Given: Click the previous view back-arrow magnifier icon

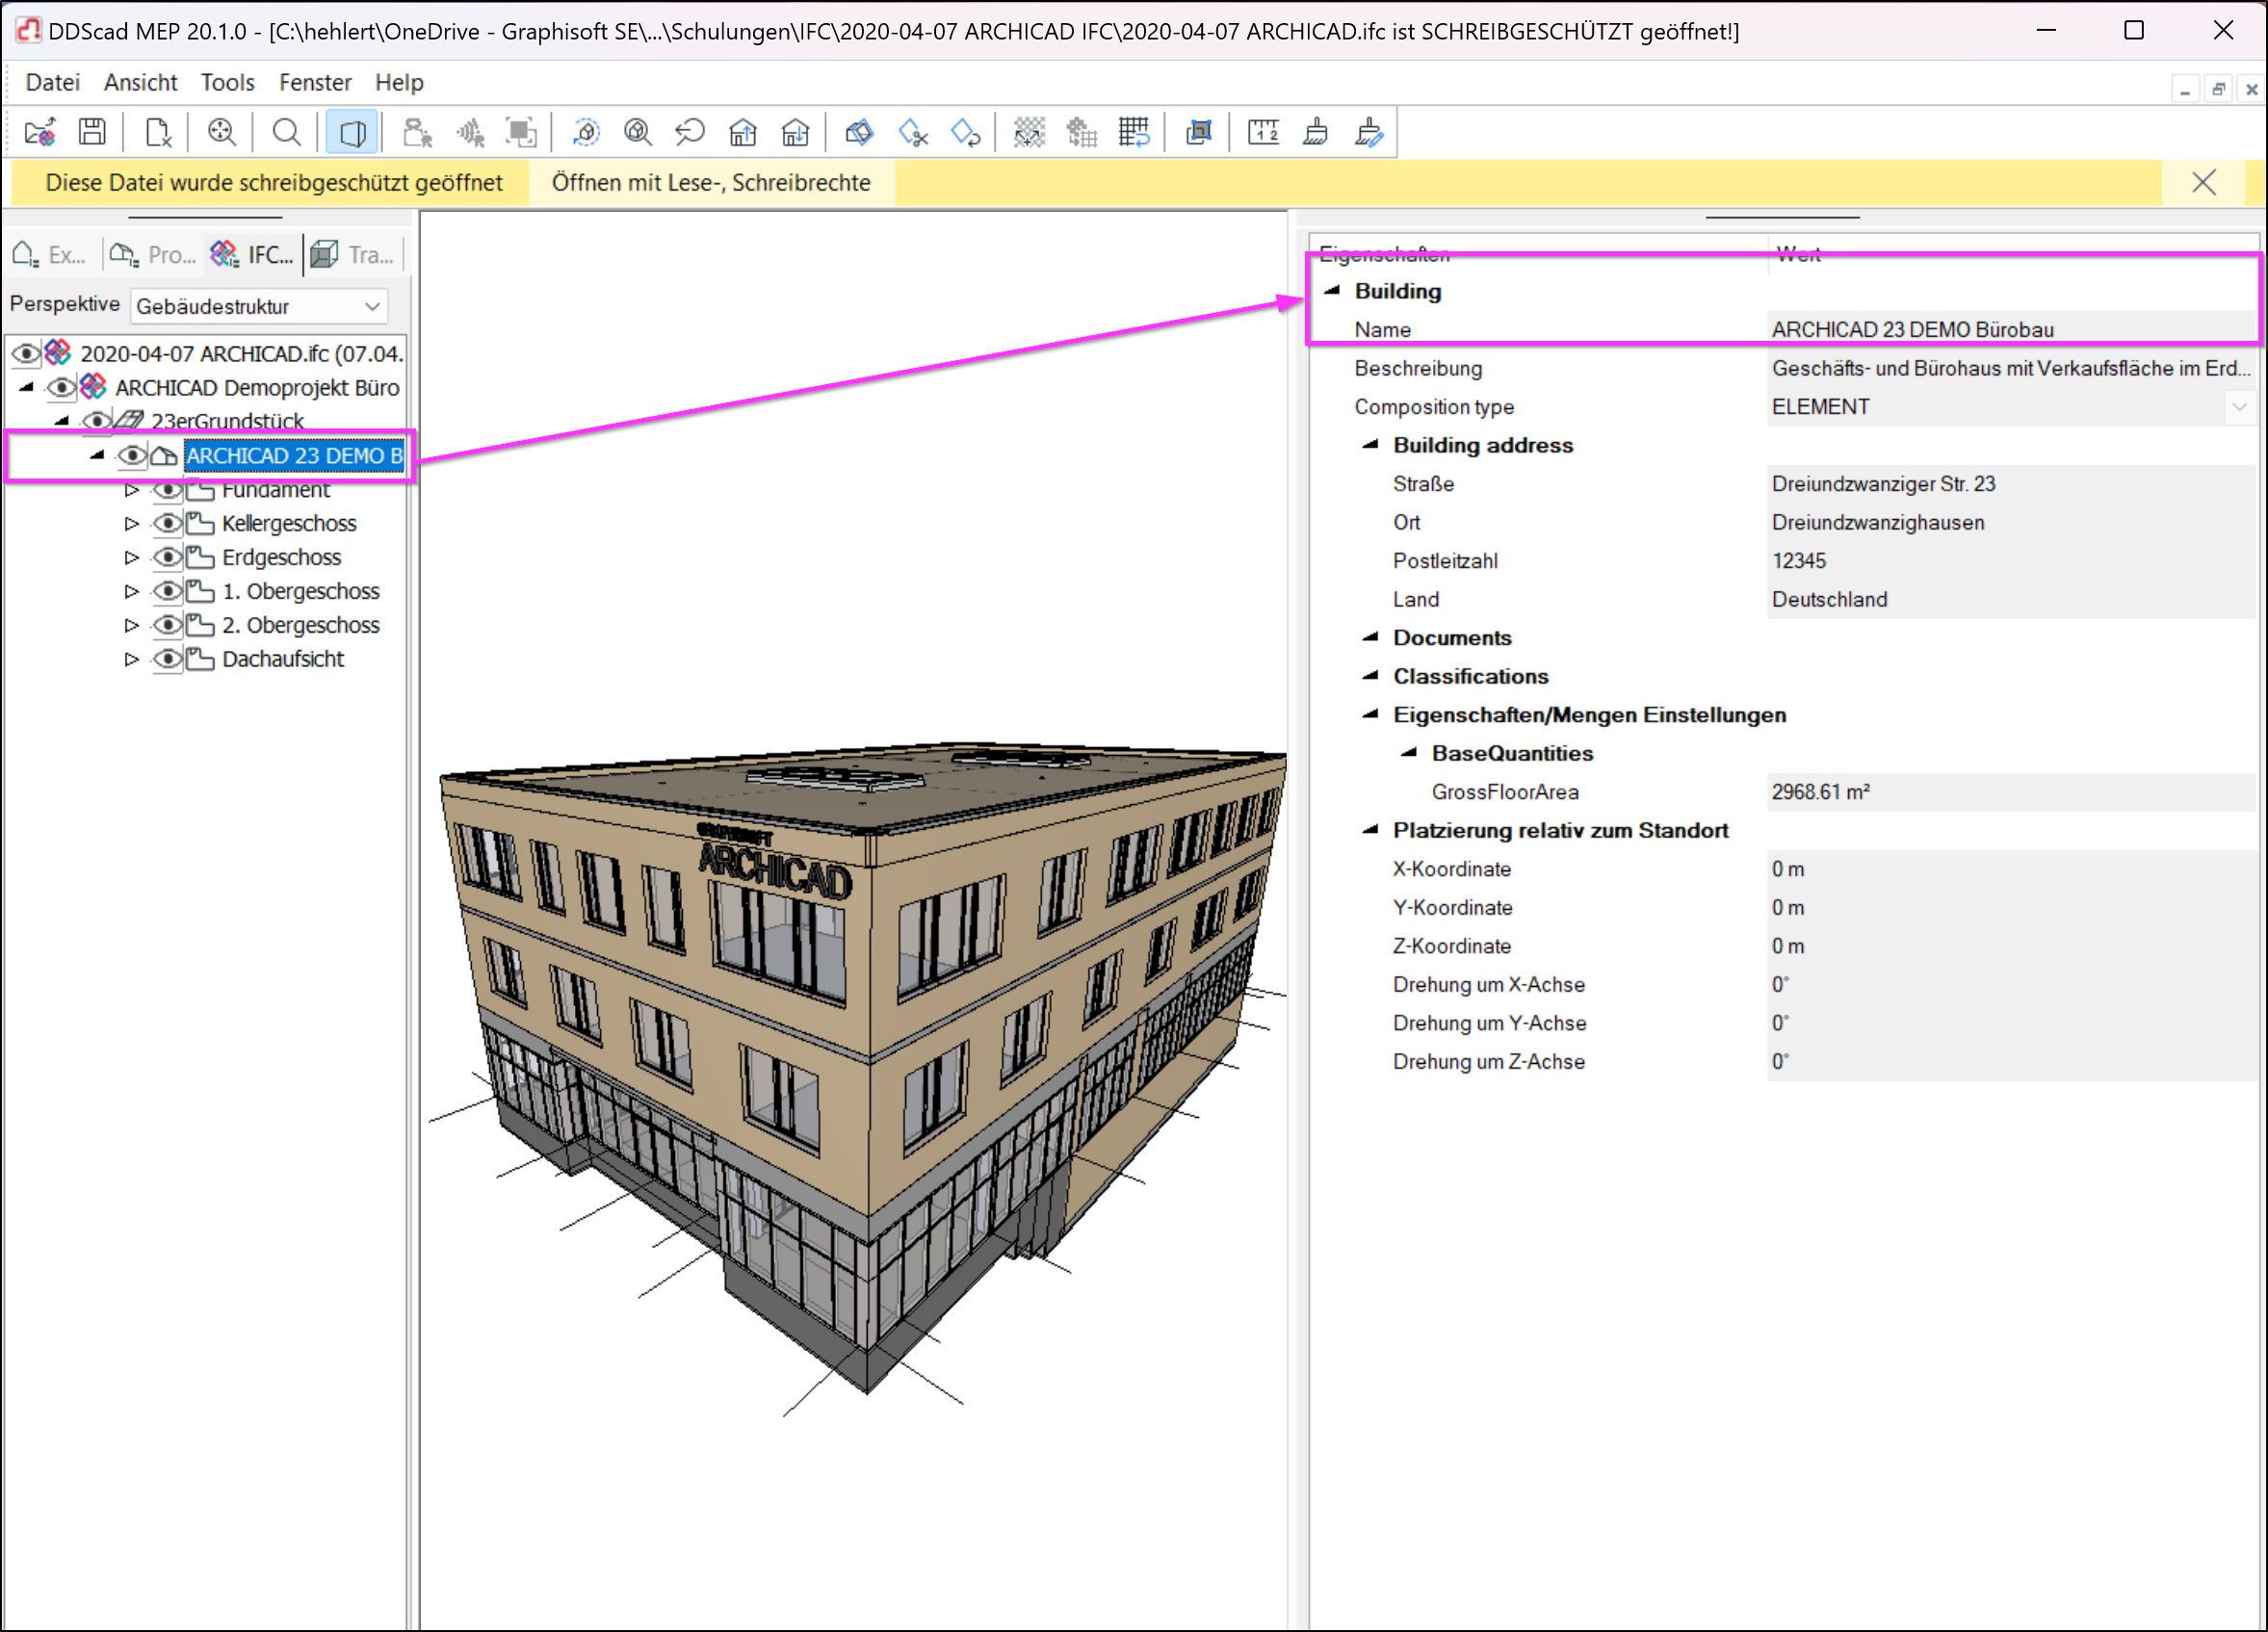Looking at the screenshot, I should tap(690, 132).
